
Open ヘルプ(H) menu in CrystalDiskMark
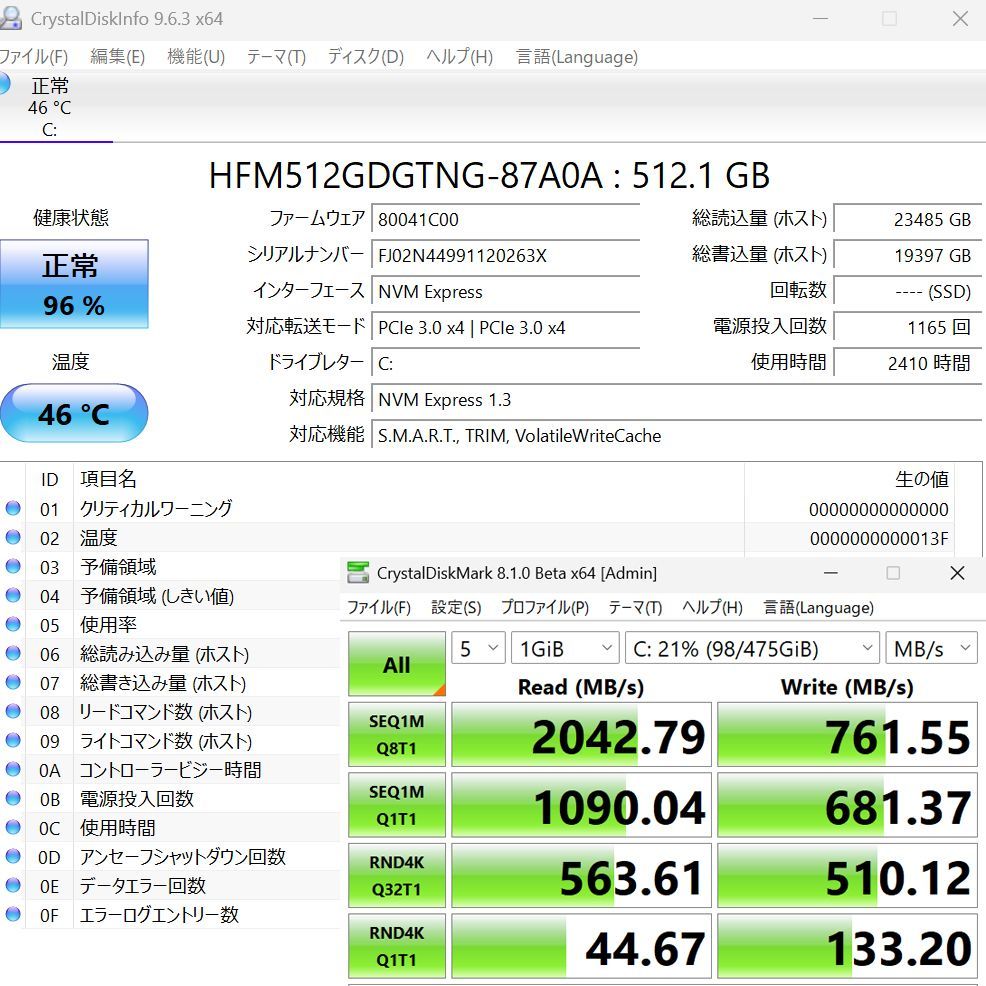[x=712, y=607]
